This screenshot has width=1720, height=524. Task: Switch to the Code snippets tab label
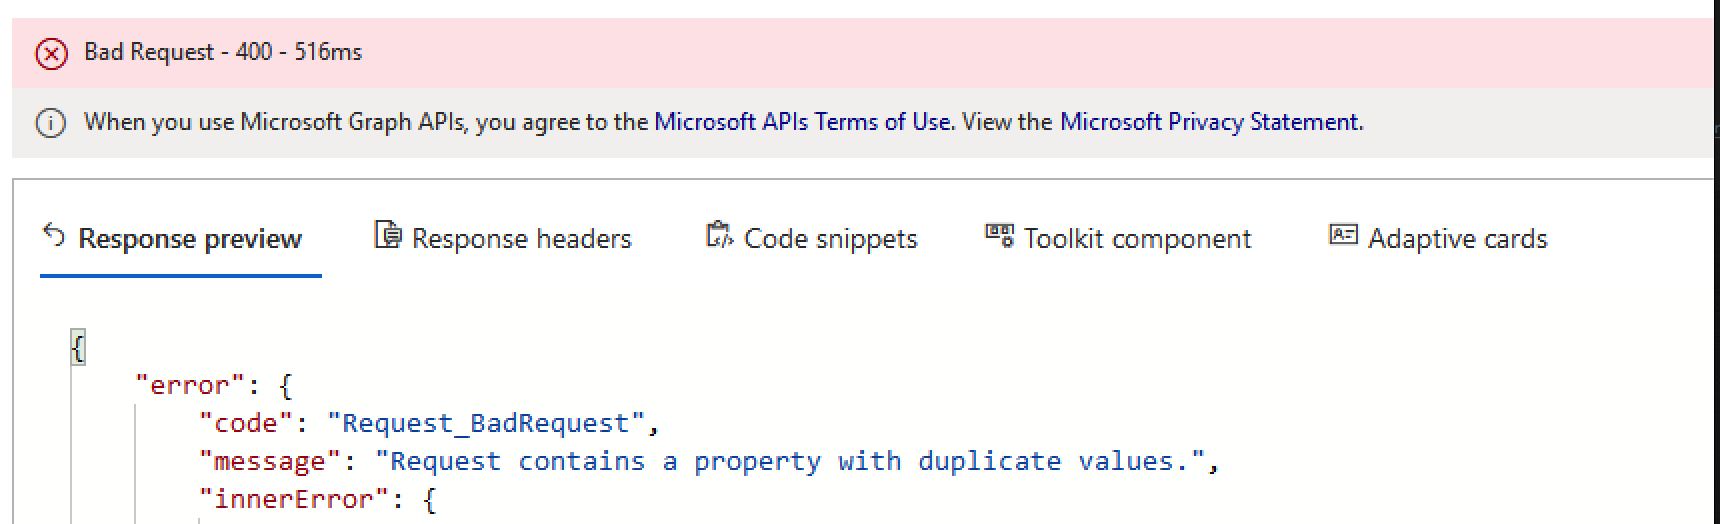tap(830, 239)
